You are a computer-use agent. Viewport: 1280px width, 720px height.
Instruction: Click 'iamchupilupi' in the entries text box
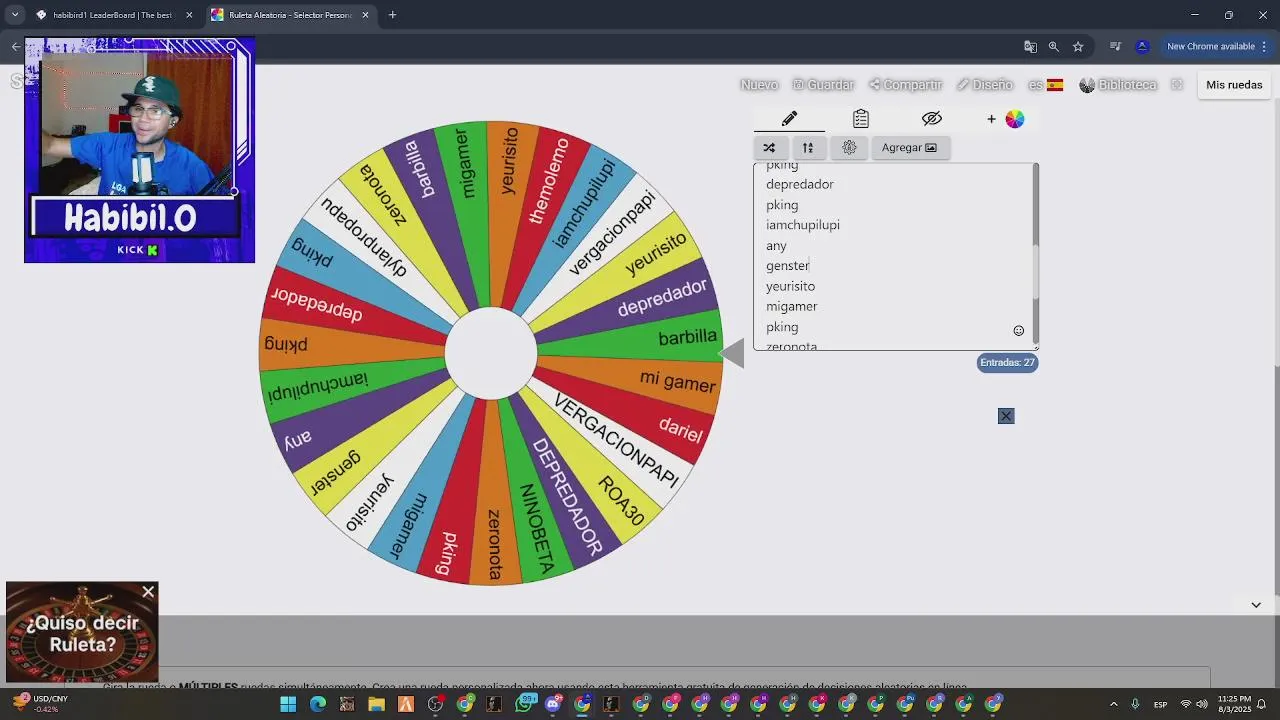click(x=803, y=225)
